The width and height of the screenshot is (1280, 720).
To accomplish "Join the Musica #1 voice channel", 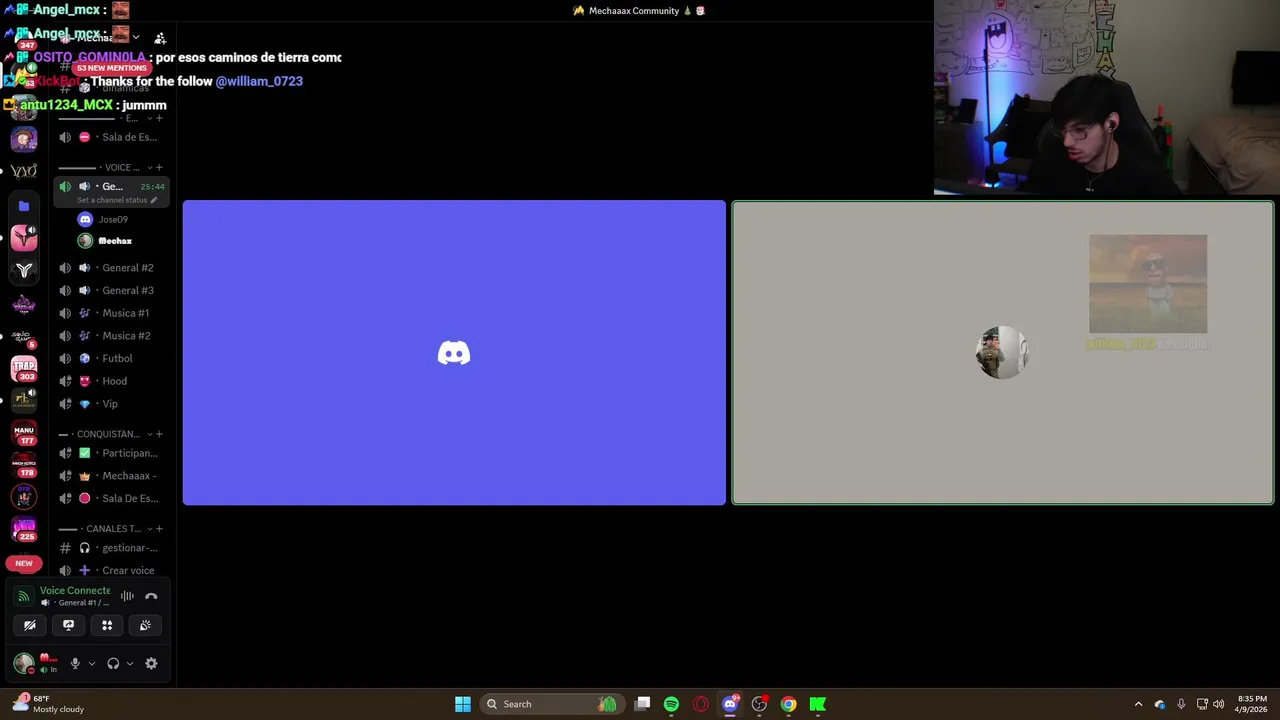I will pos(111,313).
